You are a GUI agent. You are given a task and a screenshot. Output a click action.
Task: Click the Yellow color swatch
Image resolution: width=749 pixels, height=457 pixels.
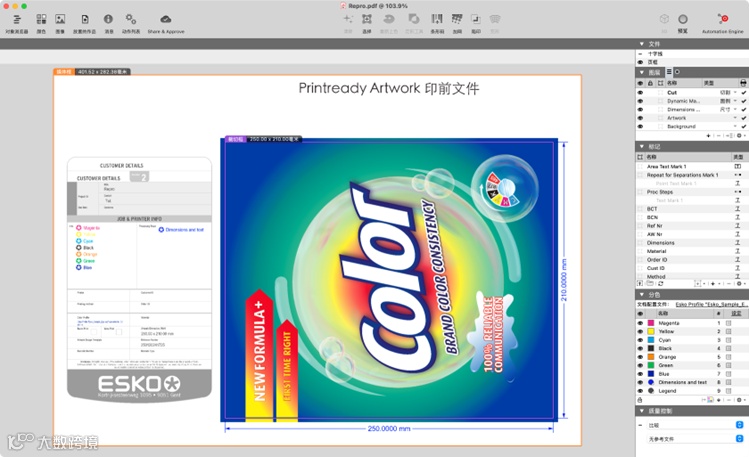click(x=651, y=331)
